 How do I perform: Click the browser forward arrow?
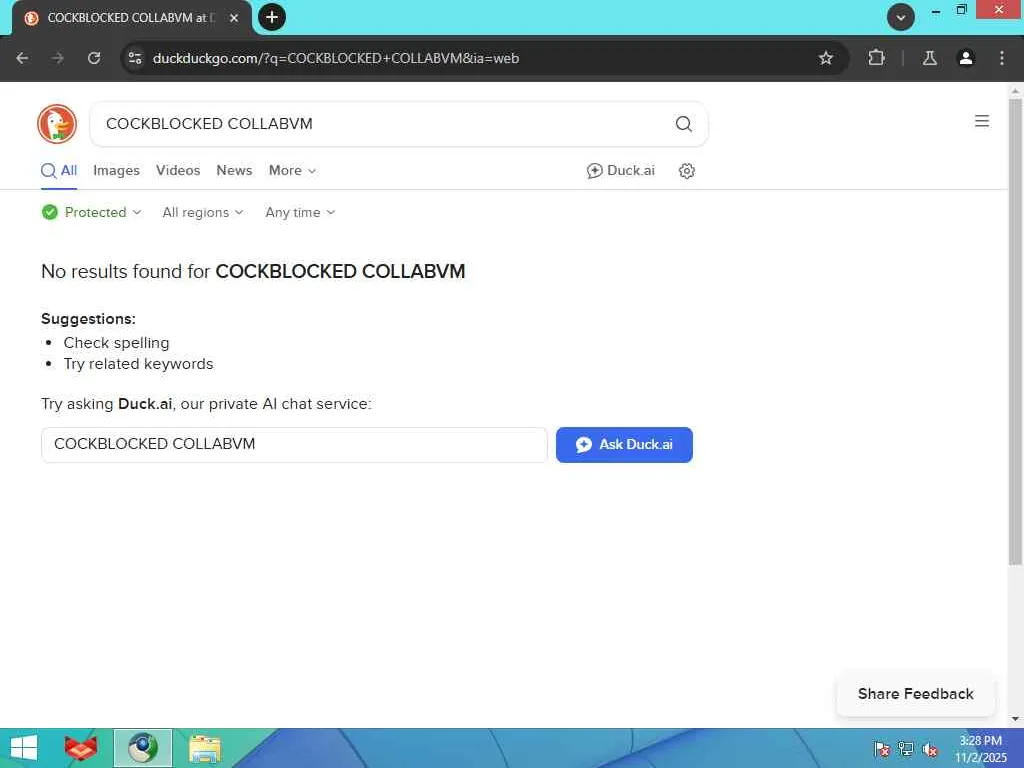tap(58, 58)
